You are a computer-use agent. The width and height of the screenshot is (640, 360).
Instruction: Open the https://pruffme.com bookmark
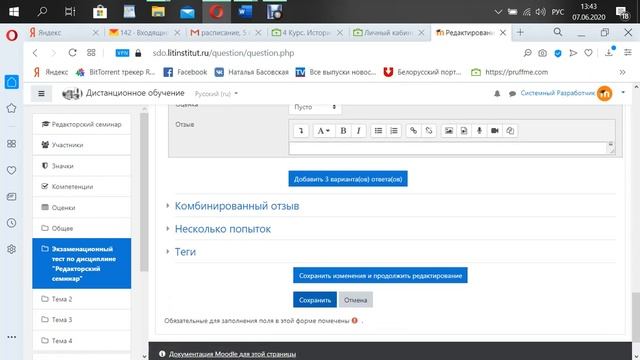coord(509,72)
